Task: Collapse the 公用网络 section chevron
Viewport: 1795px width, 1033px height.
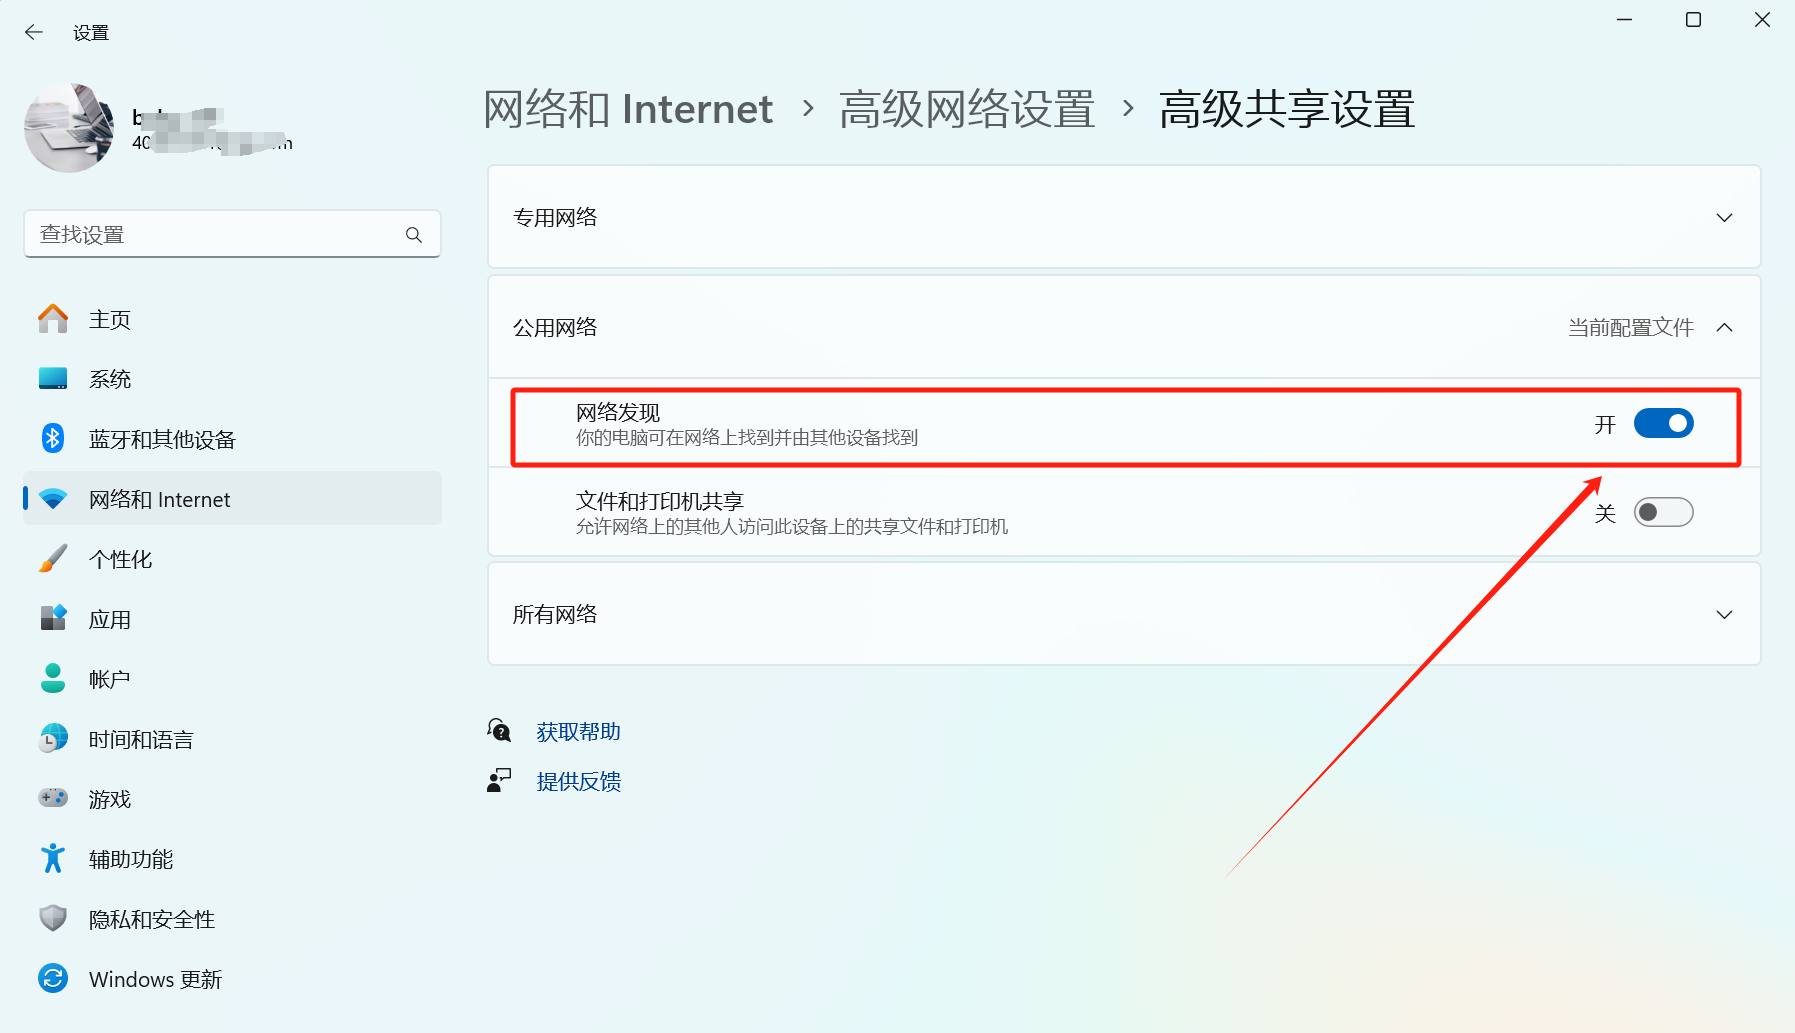Action: click(1724, 328)
